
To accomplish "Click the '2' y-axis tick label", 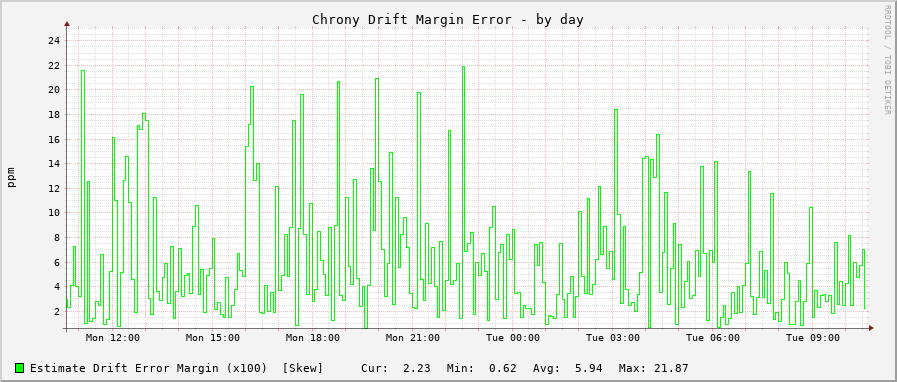I will pos(57,312).
